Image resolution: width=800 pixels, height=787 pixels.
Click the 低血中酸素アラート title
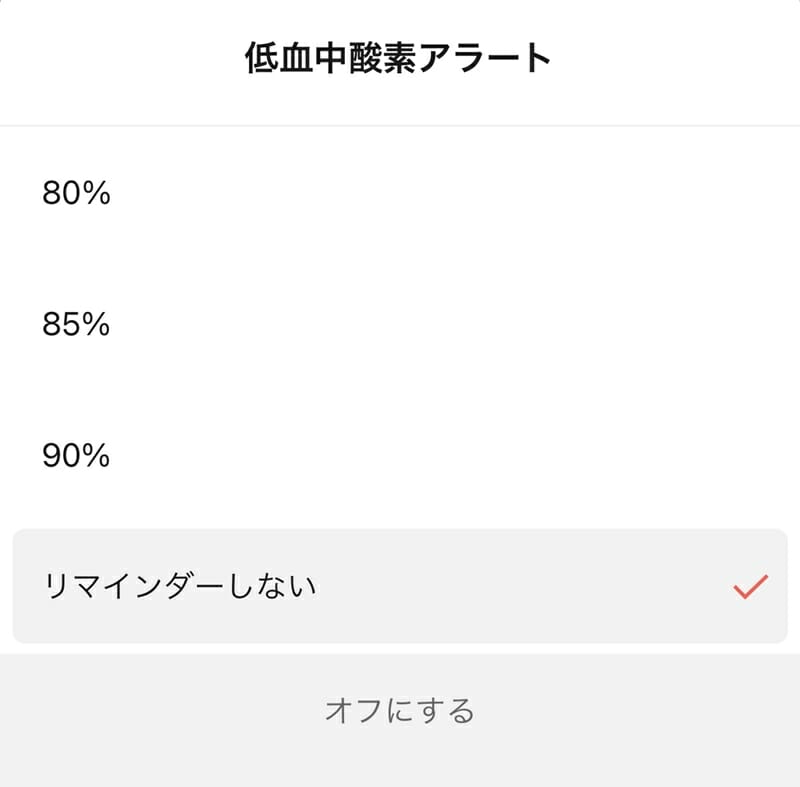coord(399,58)
